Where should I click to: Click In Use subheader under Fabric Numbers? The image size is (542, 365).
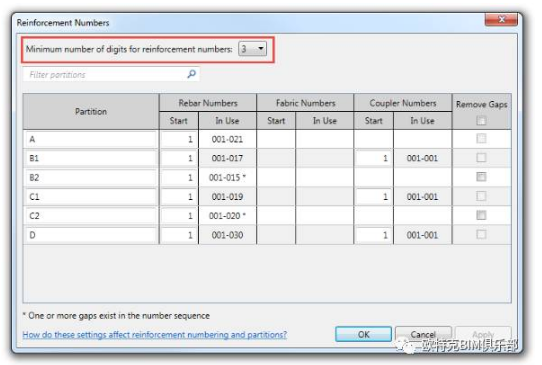pos(325,121)
